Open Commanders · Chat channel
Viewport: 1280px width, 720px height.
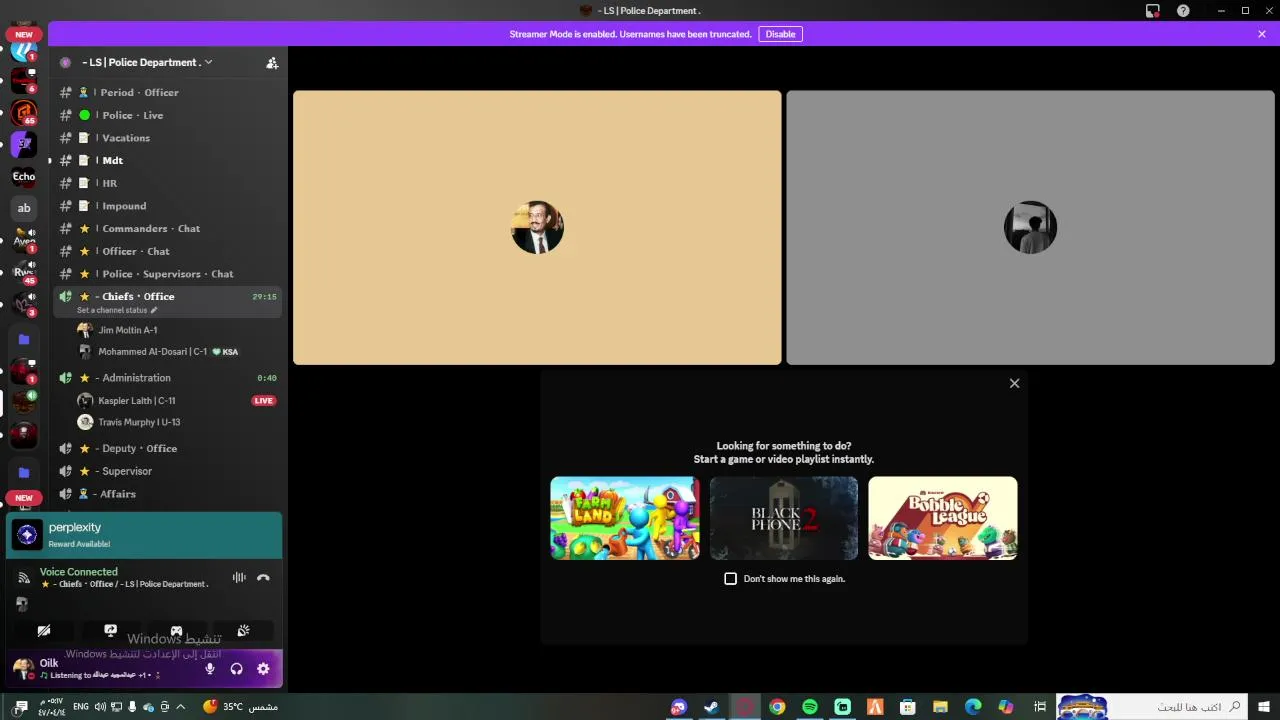(167, 228)
